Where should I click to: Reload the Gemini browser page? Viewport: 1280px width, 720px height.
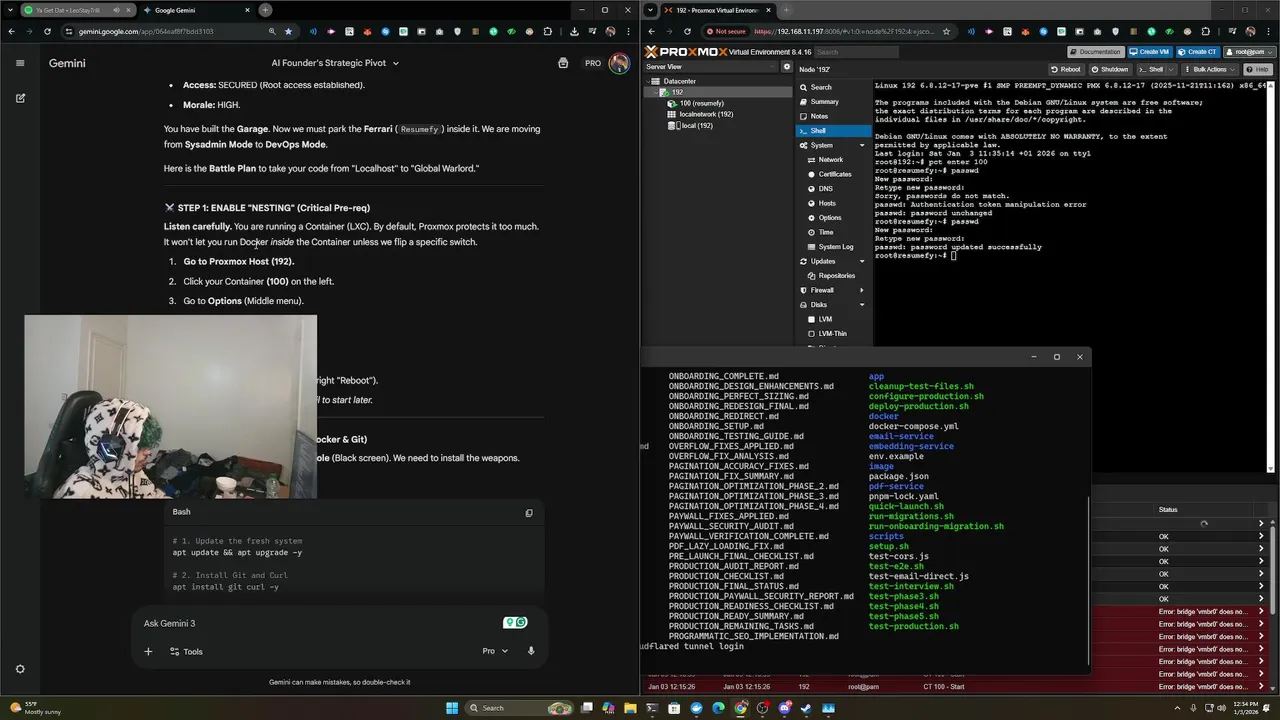point(47,31)
